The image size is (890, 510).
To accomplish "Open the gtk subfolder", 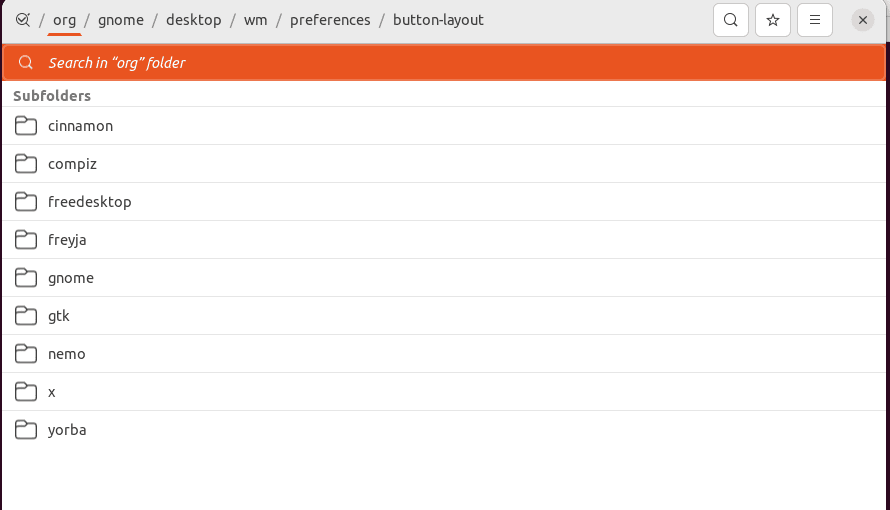I will (x=444, y=316).
